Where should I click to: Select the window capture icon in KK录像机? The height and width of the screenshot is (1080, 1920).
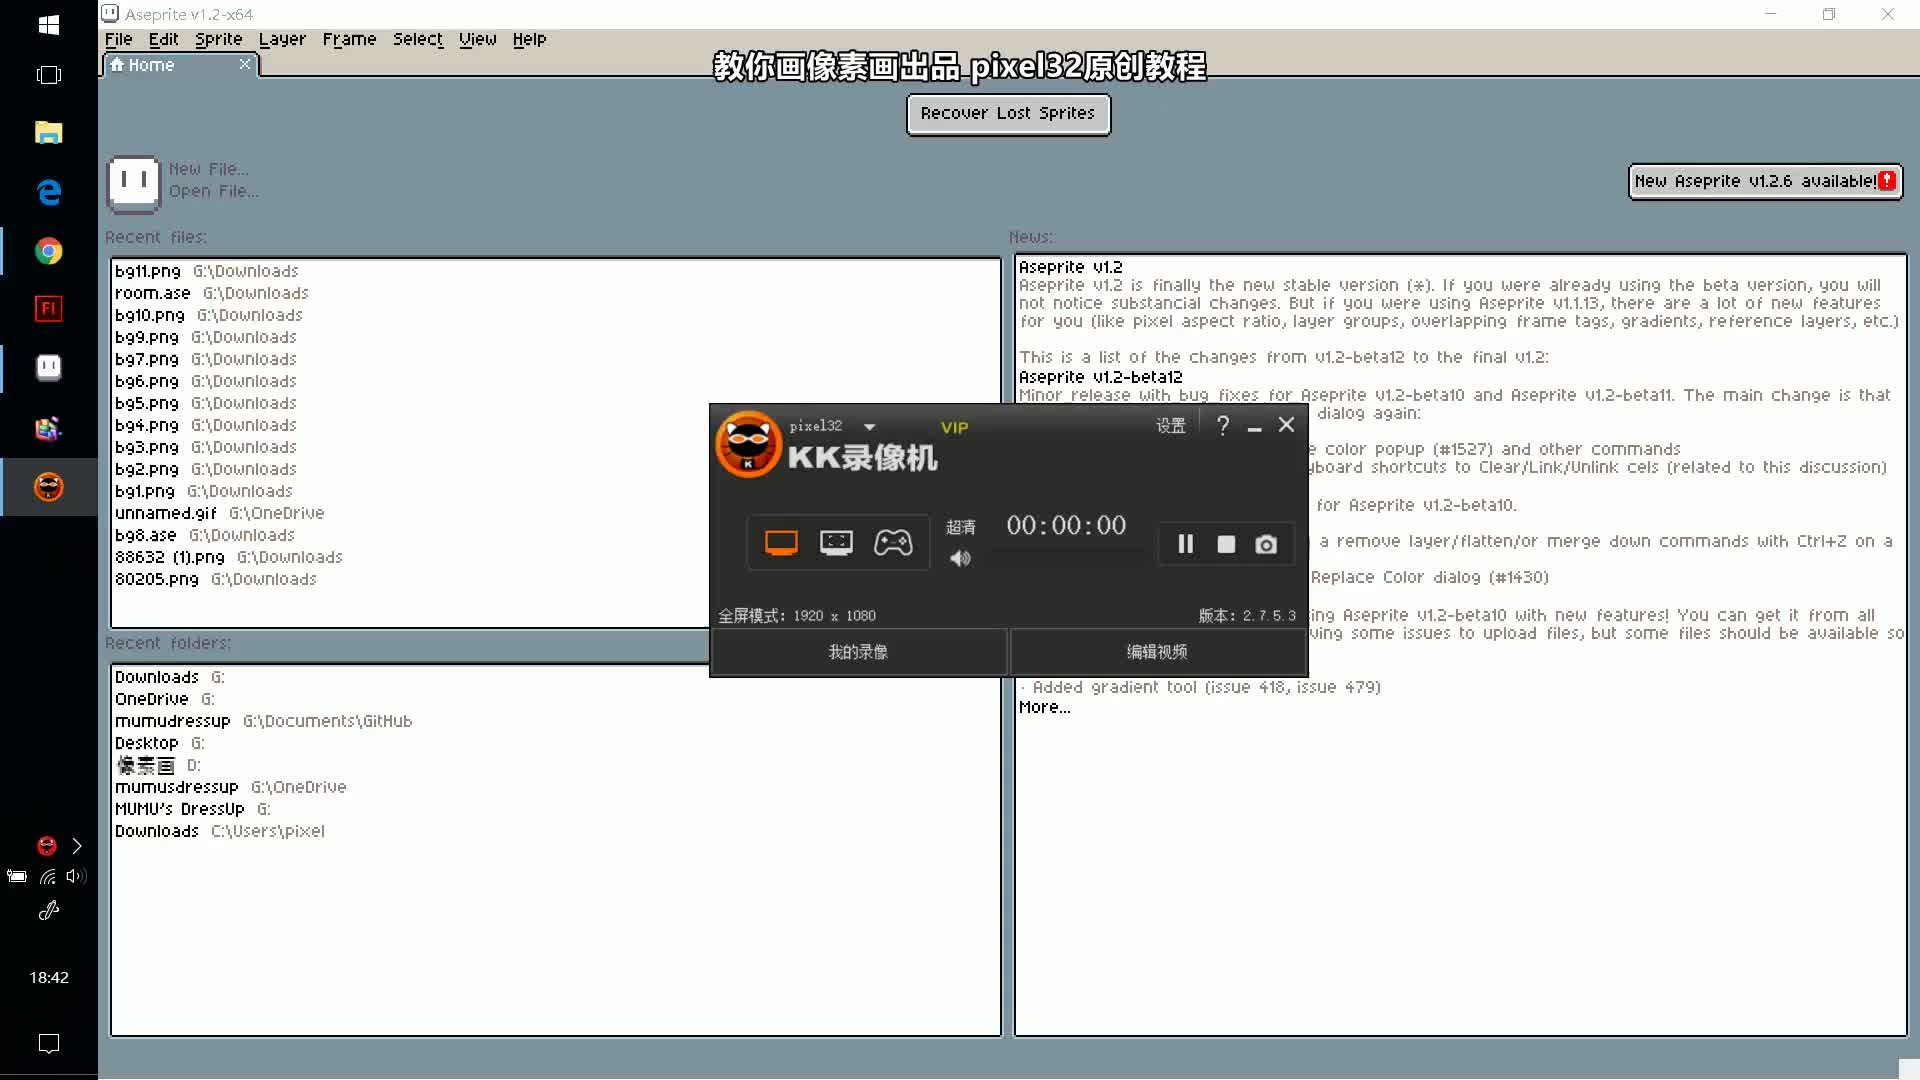point(836,542)
